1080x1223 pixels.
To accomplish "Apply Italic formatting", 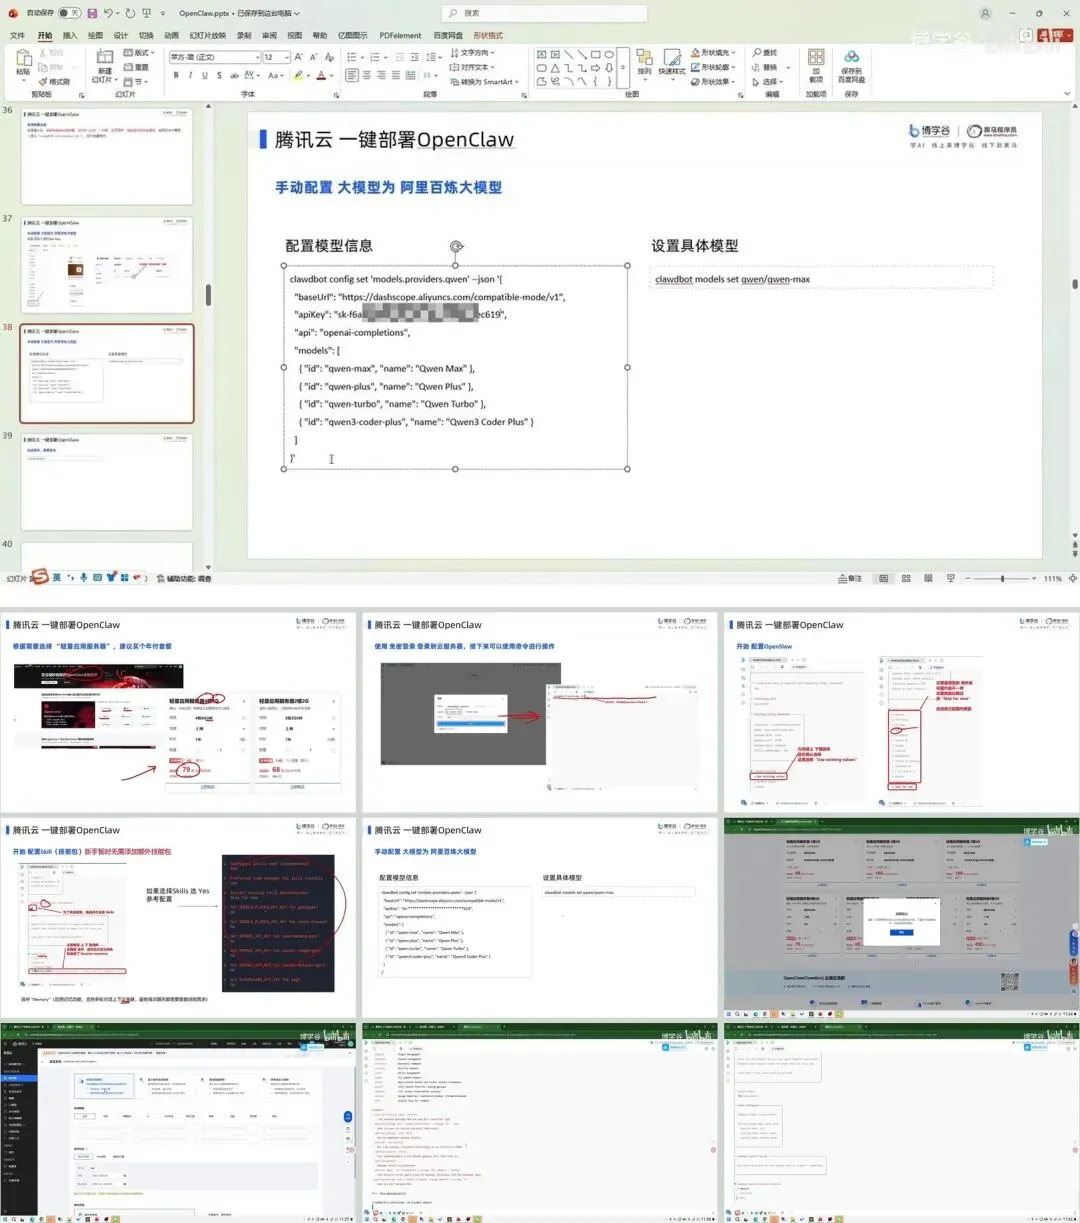I will point(190,75).
